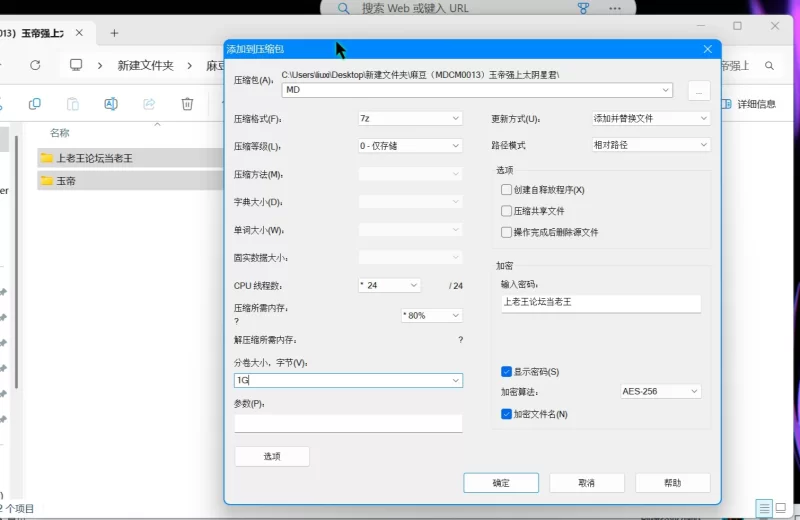The image size is (800, 520).
Task: Click the copy icon in Explorer toolbar
Action: 35,104
